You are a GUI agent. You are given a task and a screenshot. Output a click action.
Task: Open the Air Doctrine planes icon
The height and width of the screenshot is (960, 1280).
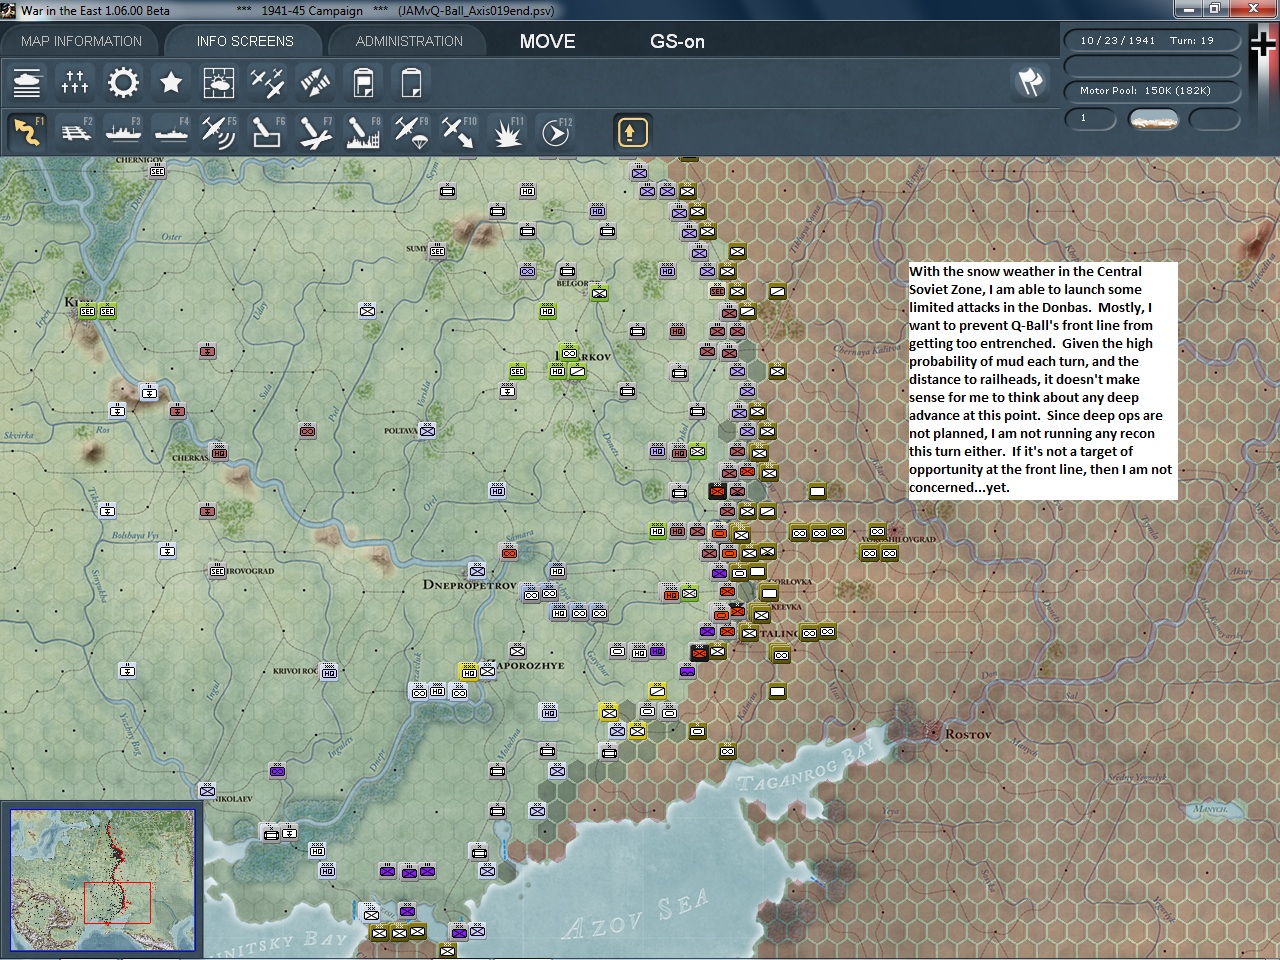click(x=267, y=82)
